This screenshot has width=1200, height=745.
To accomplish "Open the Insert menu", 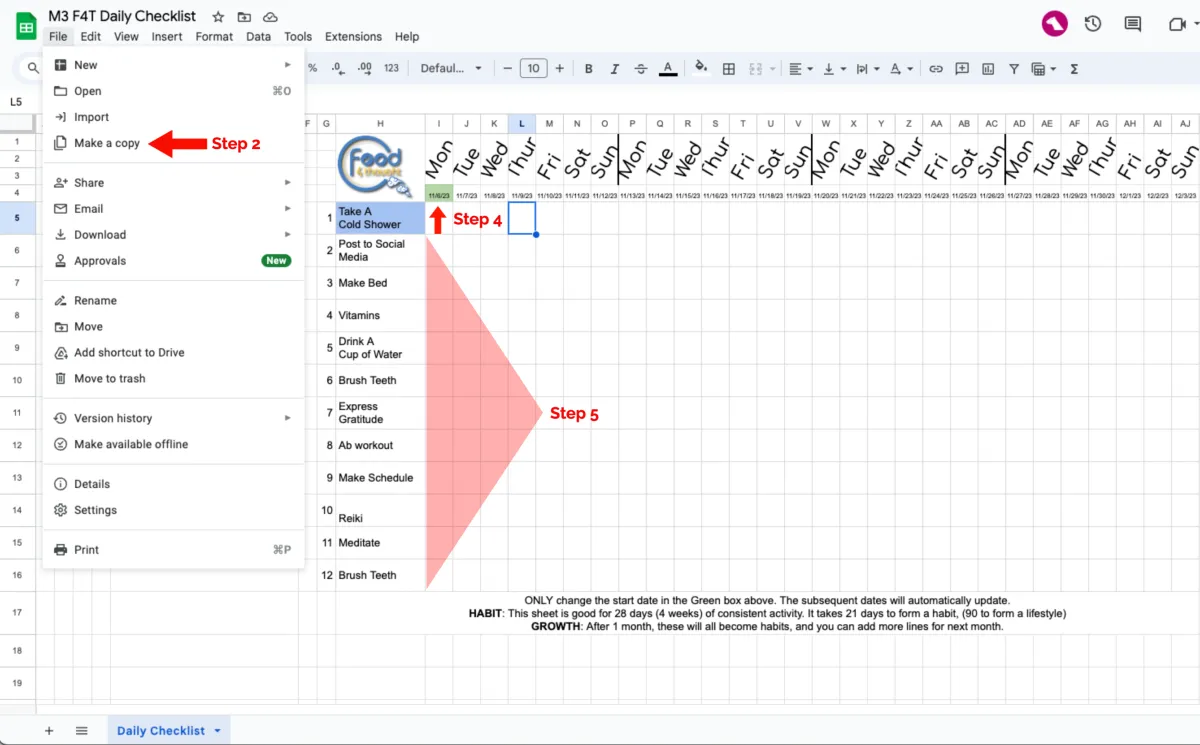I will point(167,36).
